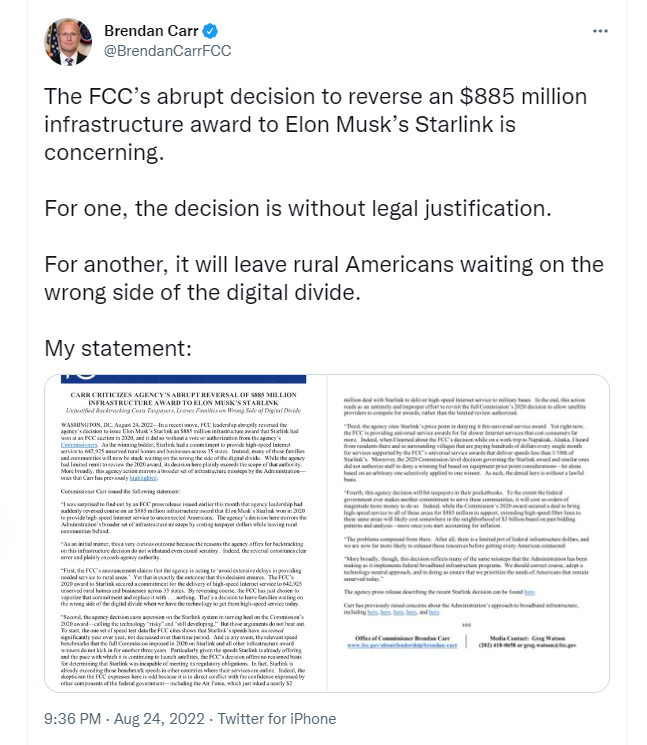This screenshot has width=647, height=745.
Task: Click the blue verified checkmark badge
Action: click(x=210, y=31)
